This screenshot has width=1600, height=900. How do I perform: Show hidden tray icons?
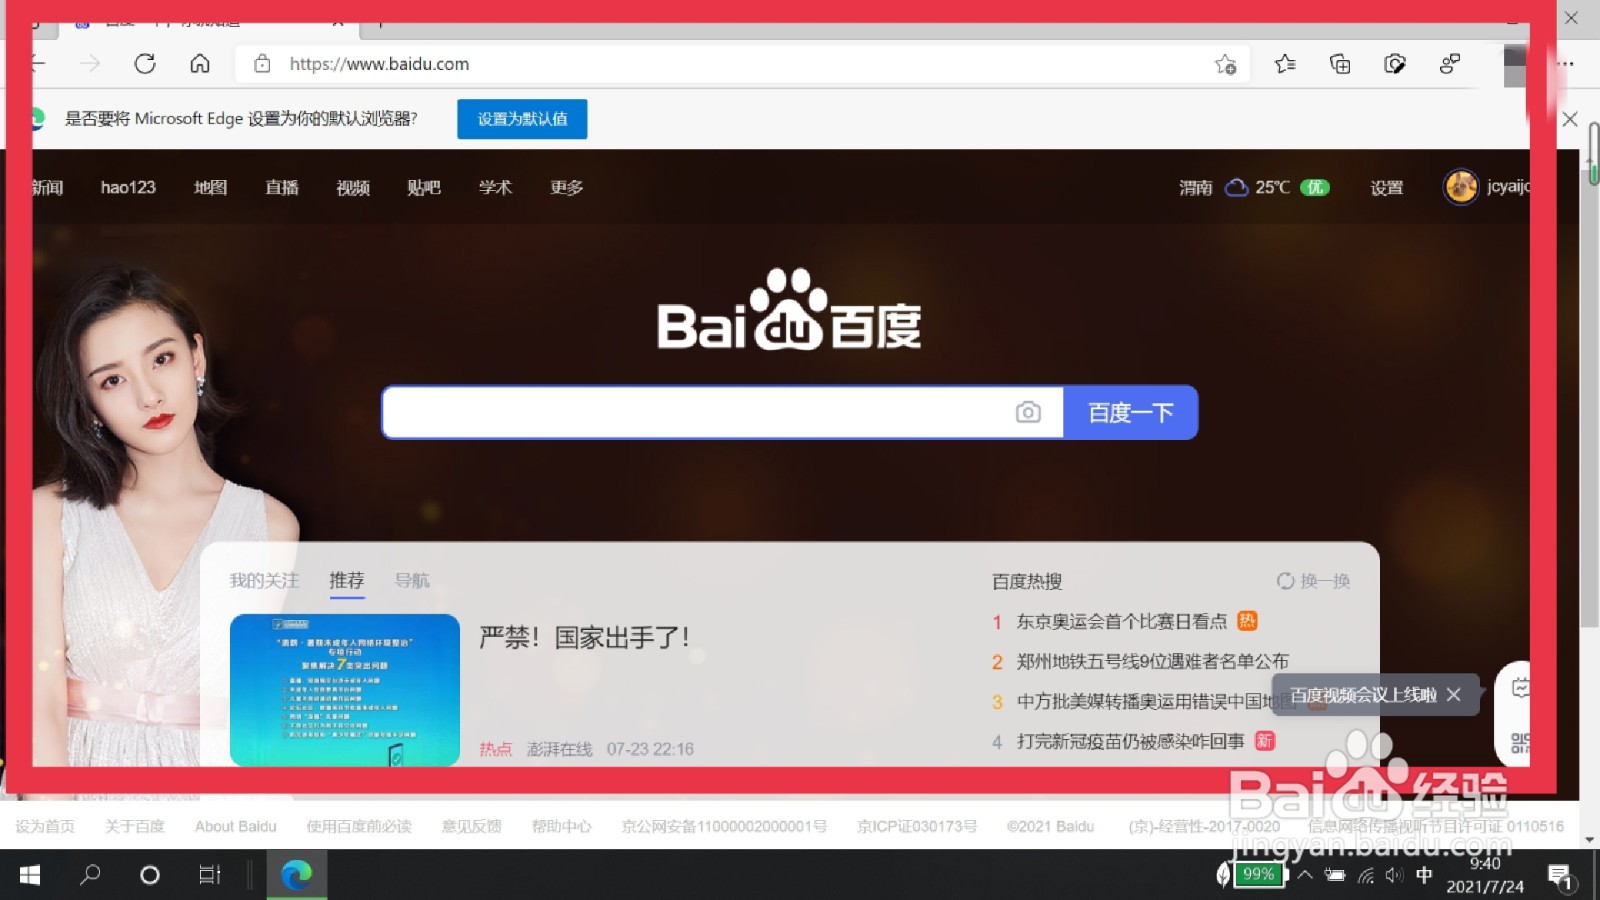pos(1306,874)
